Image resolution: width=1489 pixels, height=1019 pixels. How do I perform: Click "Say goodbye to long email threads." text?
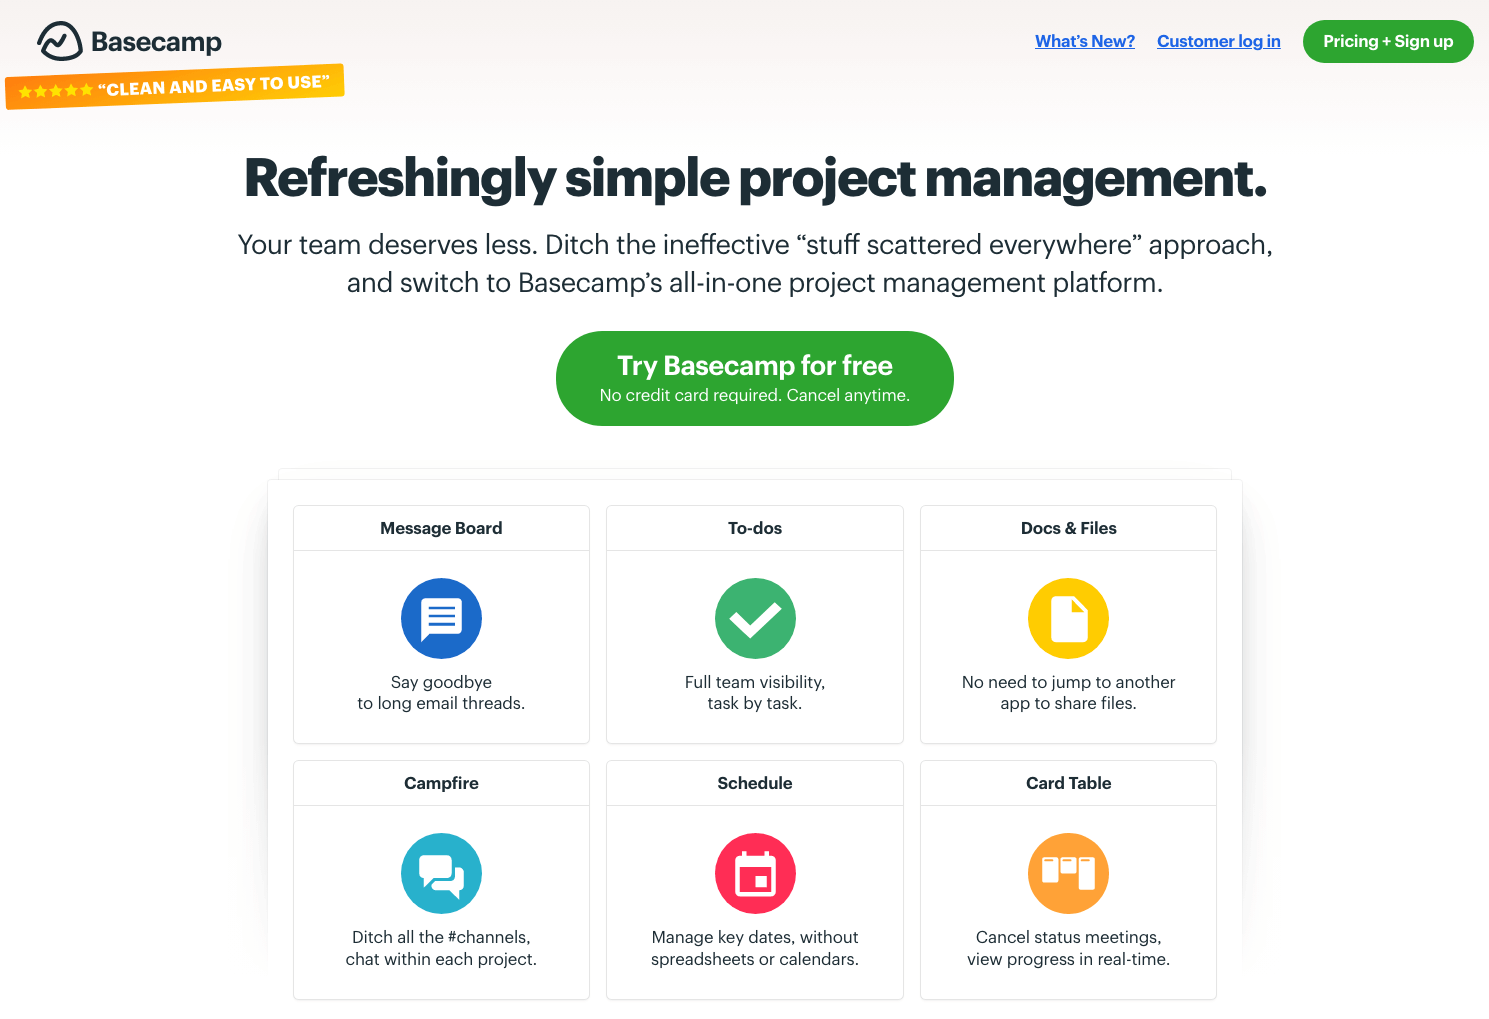click(x=441, y=692)
